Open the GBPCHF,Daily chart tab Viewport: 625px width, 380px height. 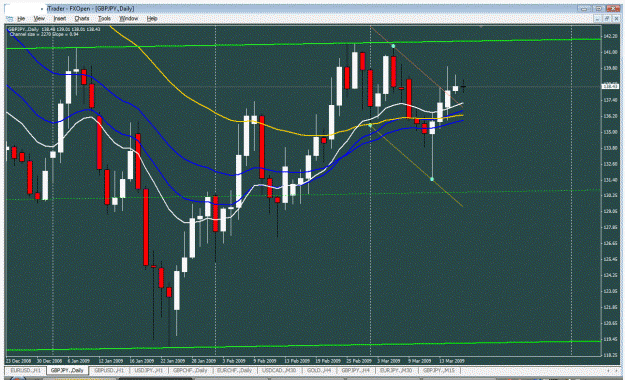tap(190, 370)
